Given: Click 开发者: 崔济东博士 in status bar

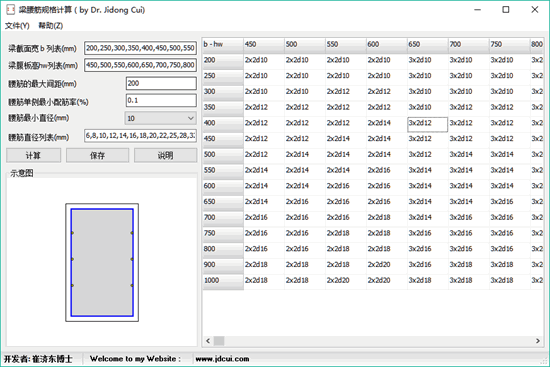Looking at the screenshot, I should coord(38,359).
